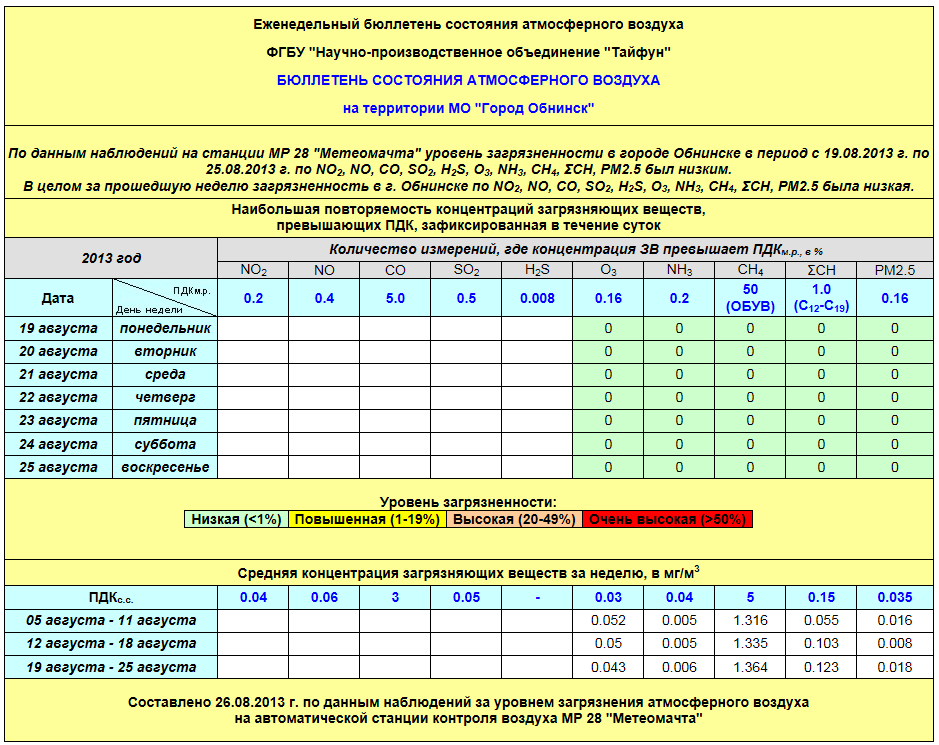The image size is (939, 745).
Task: Select the "19 августа" date cell
Action: (x=58, y=328)
